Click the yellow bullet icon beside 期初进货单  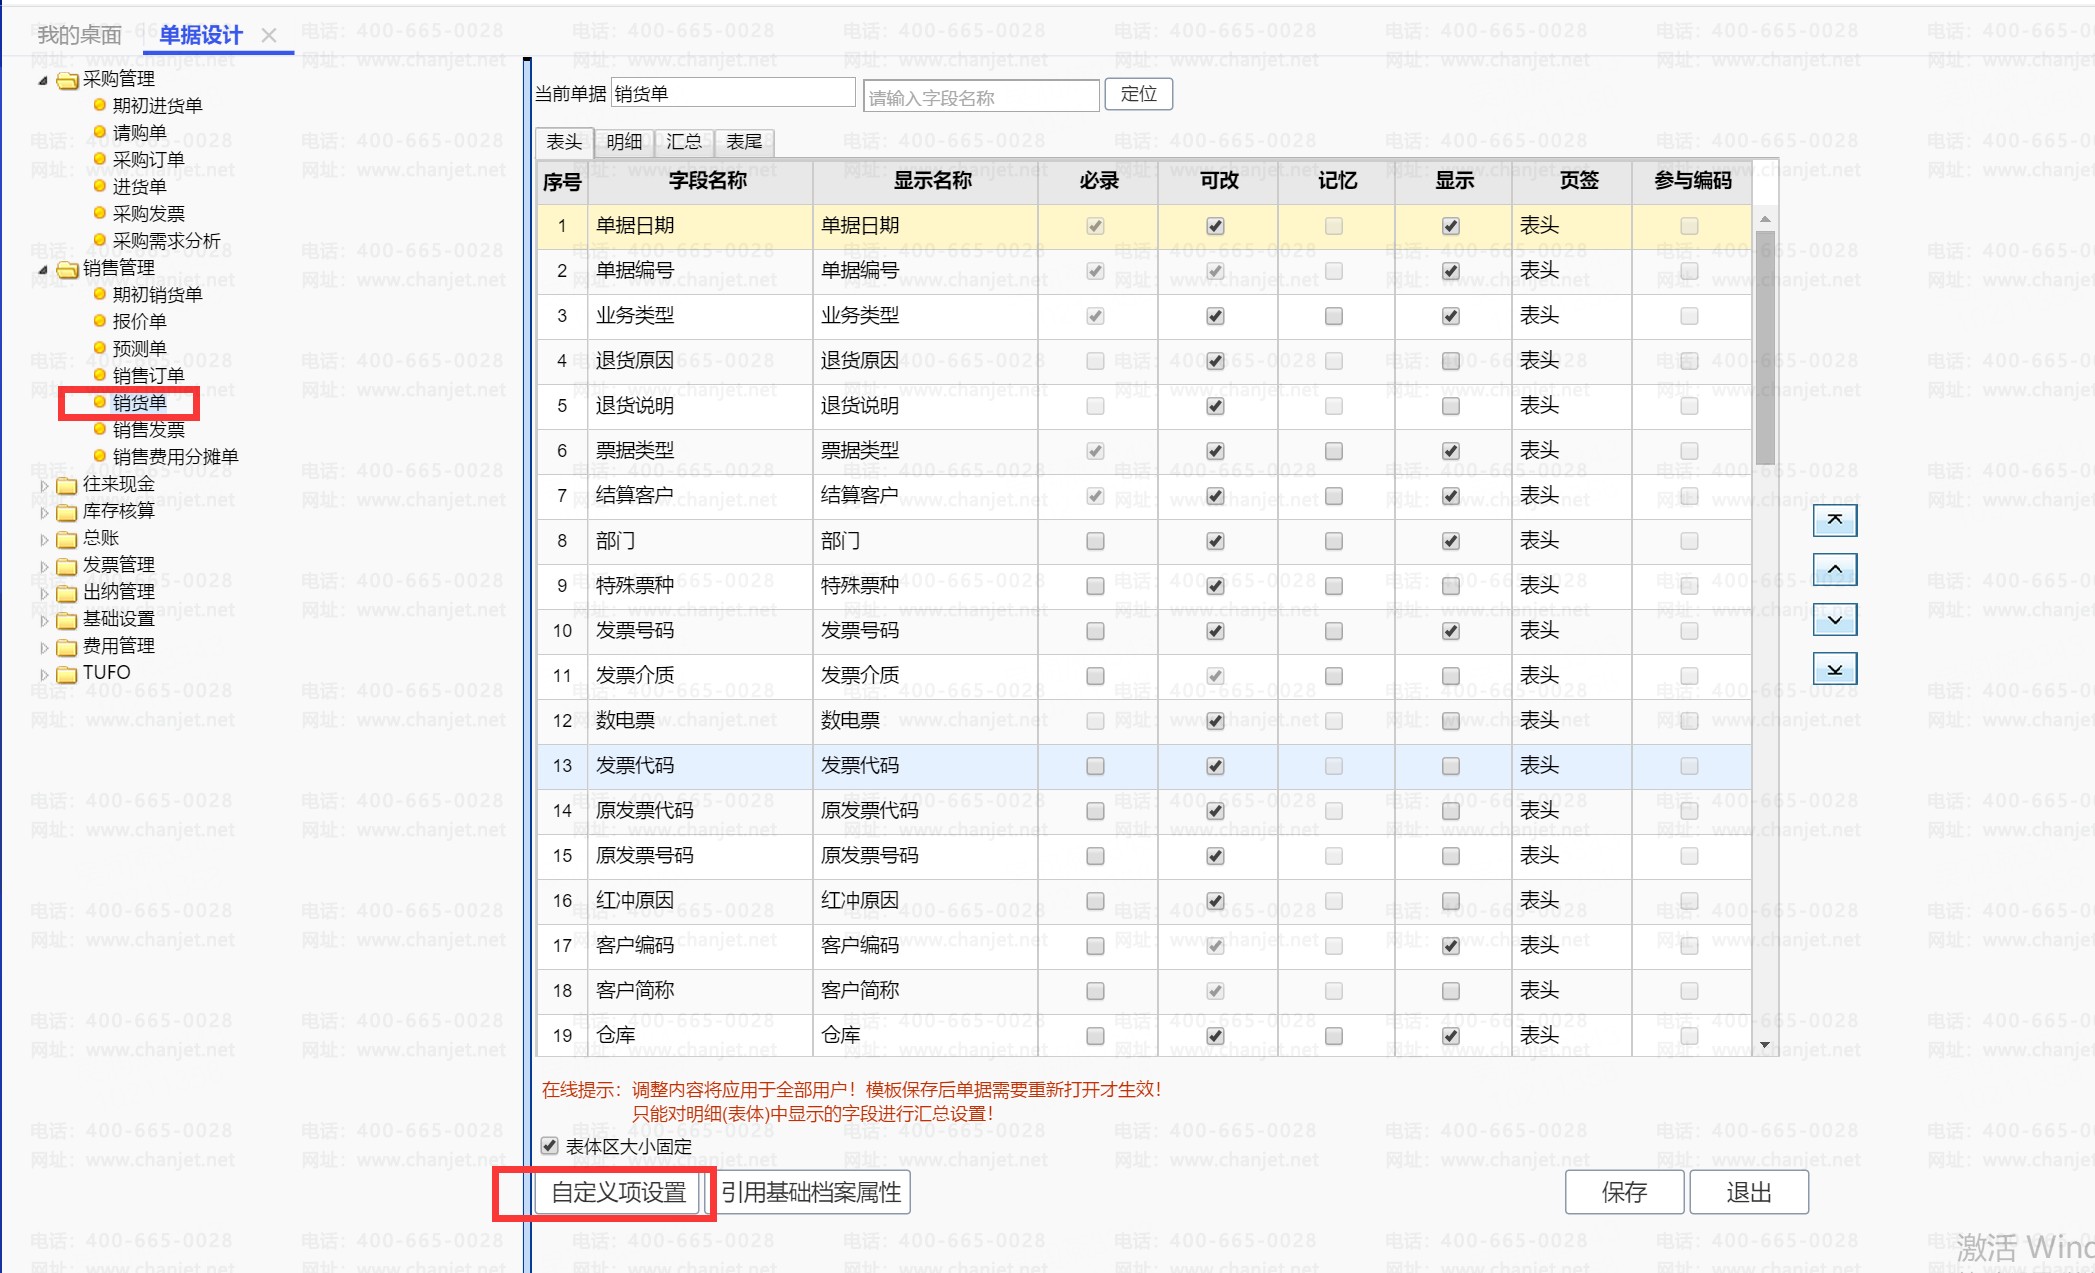pyautogui.click(x=99, y=105)
